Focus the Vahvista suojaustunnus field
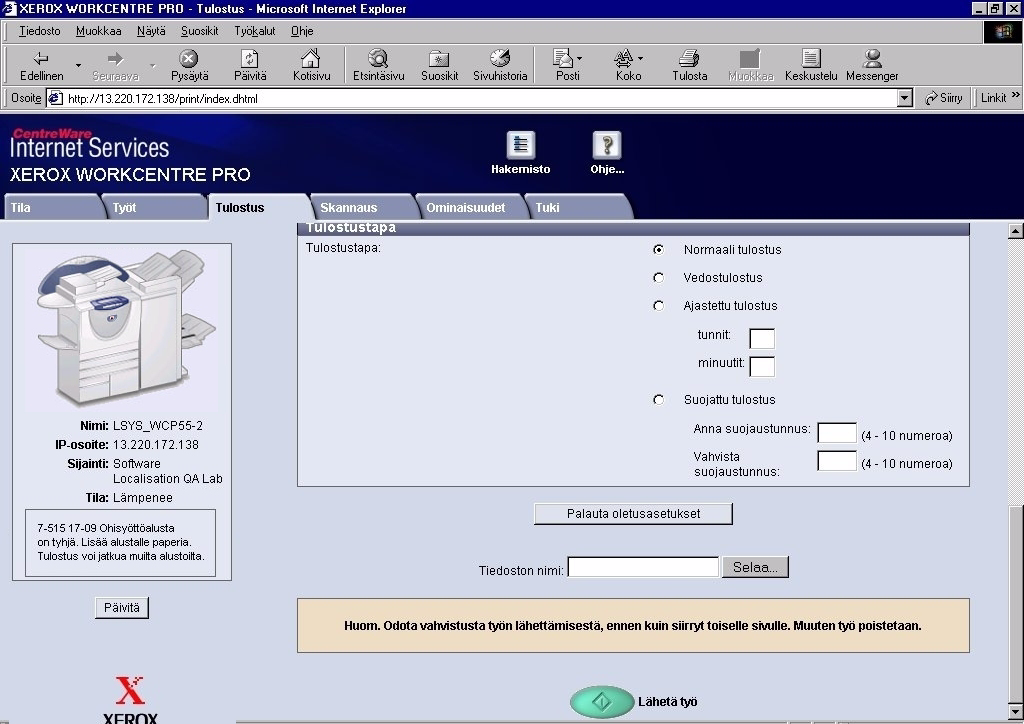Screen dimensions: 1024x724 point(837,461)
